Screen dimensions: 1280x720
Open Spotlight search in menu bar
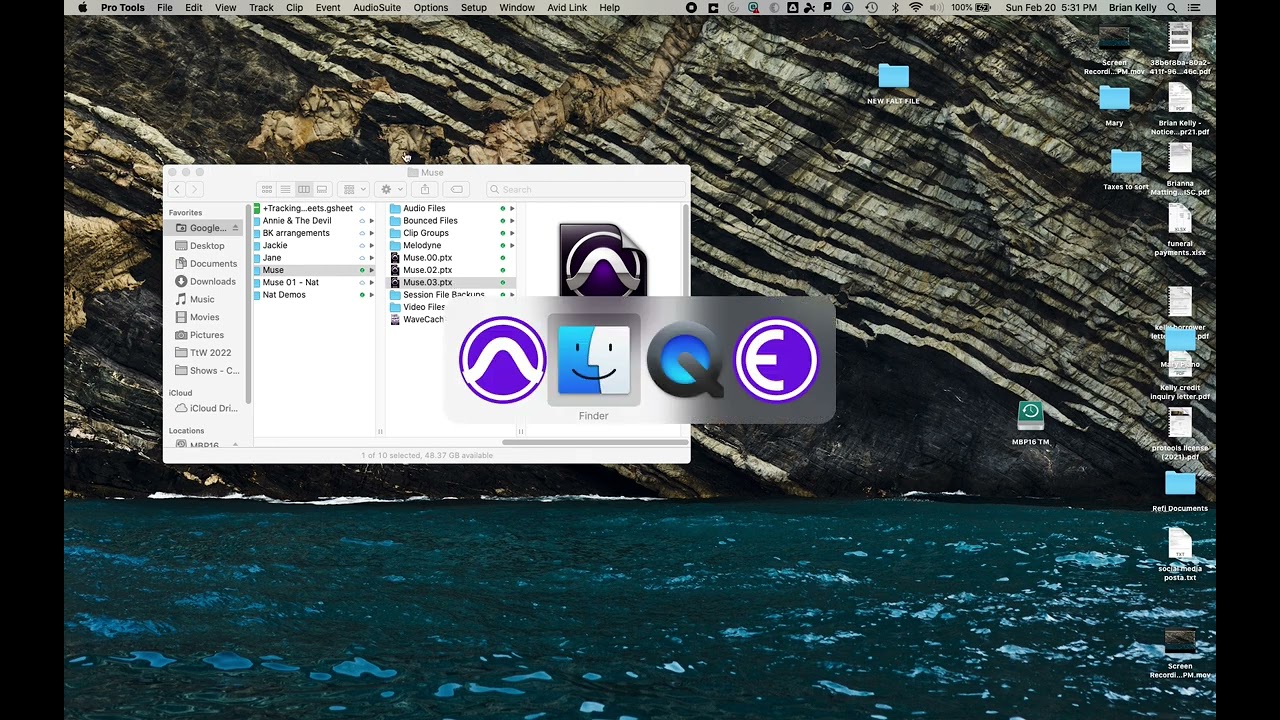[1172, 7]
